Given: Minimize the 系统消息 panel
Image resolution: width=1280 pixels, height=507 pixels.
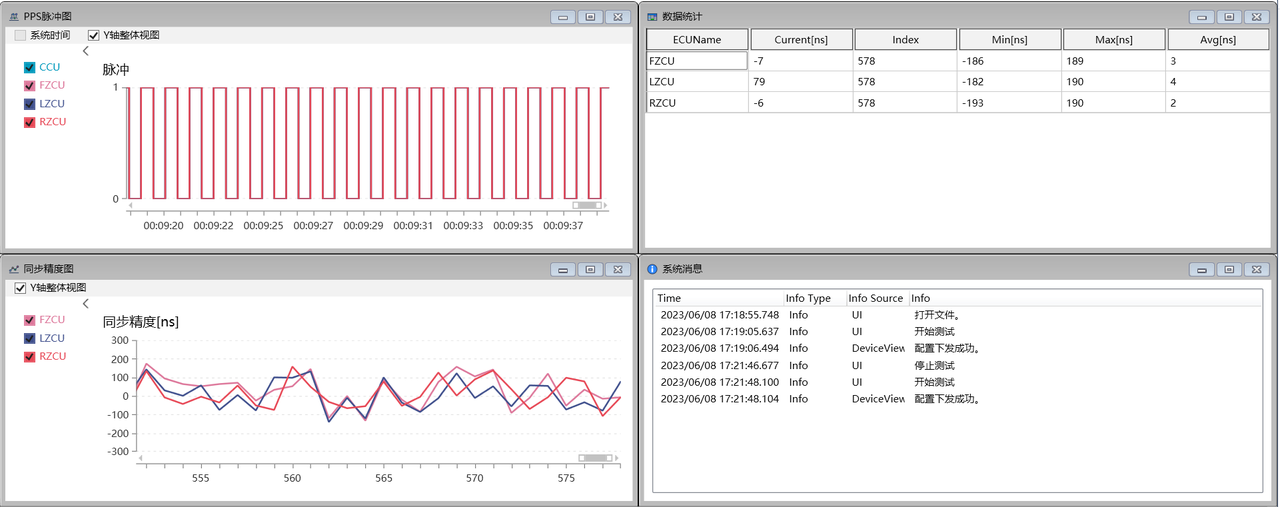Looking at the screenshot, I should (1202, 269).
